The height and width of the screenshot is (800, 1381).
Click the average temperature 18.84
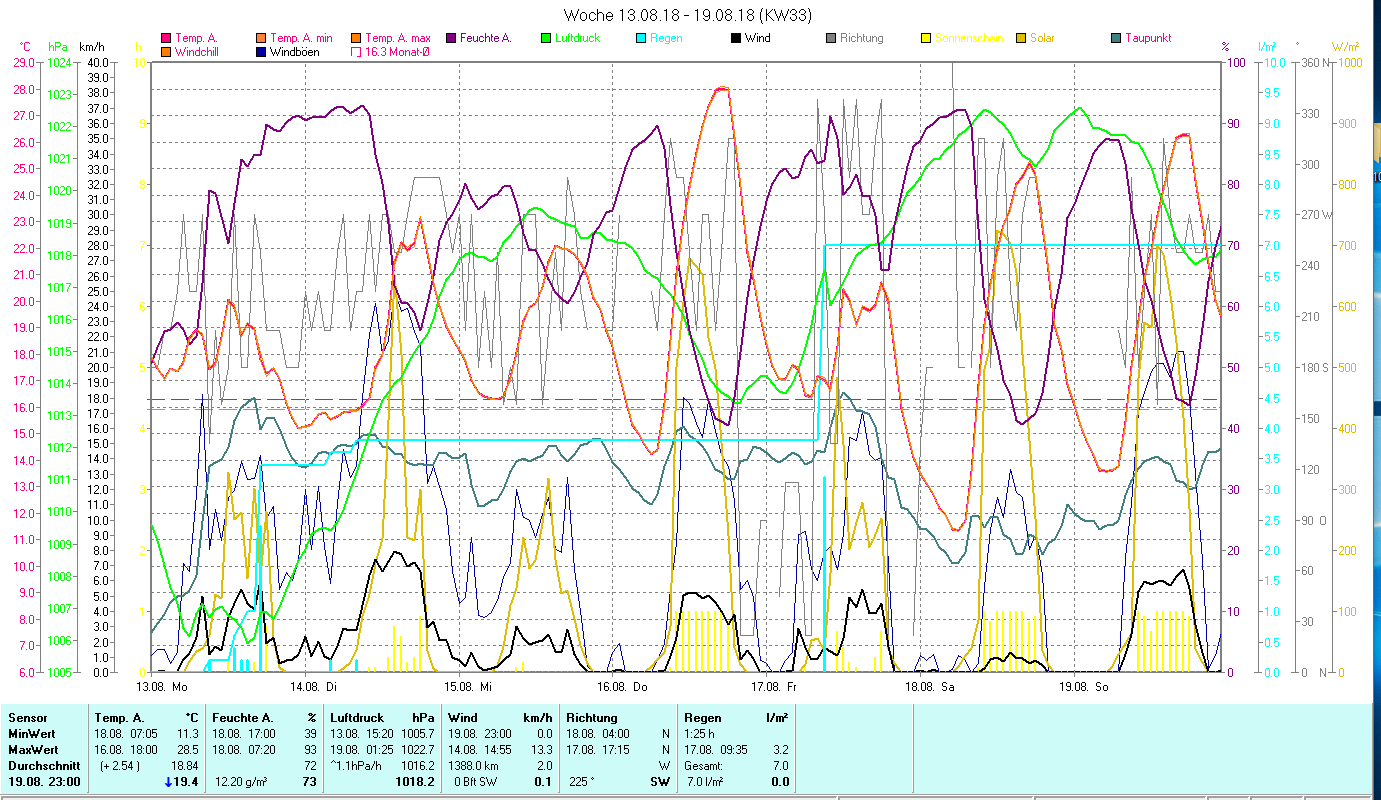(185, 765)
